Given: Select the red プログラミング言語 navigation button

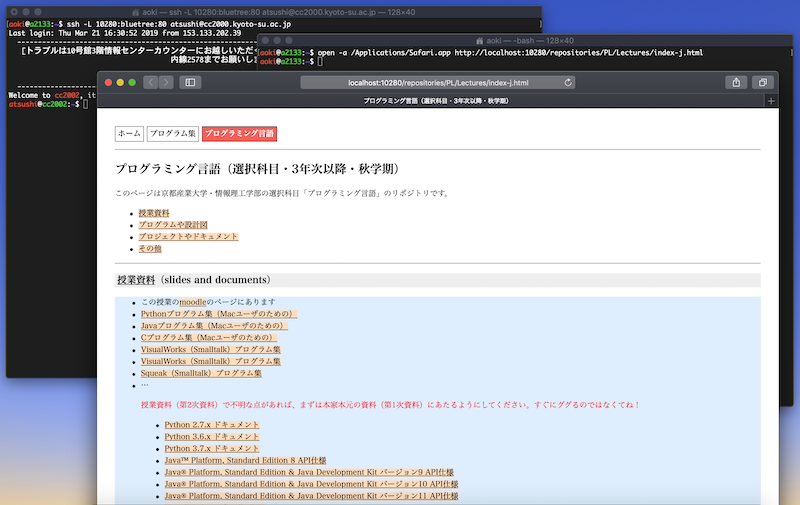Looking at the screenshot, I should point(239,134).
